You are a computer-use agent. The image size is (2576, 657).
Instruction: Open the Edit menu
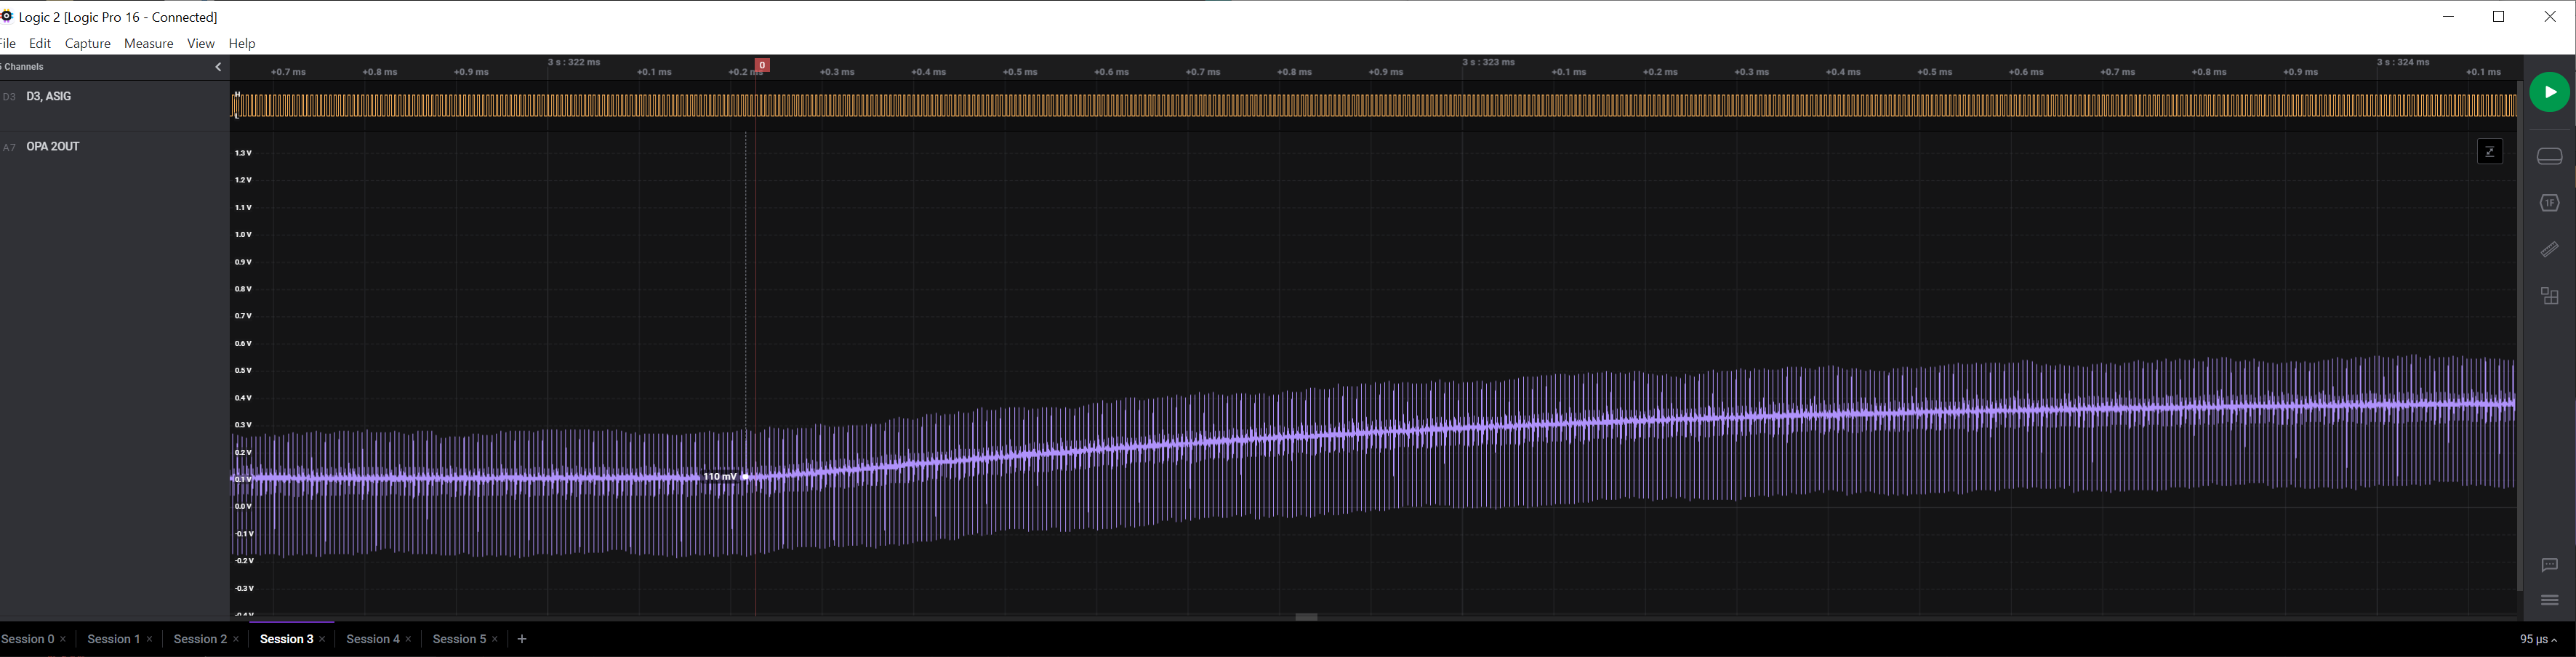click(40, 44)
